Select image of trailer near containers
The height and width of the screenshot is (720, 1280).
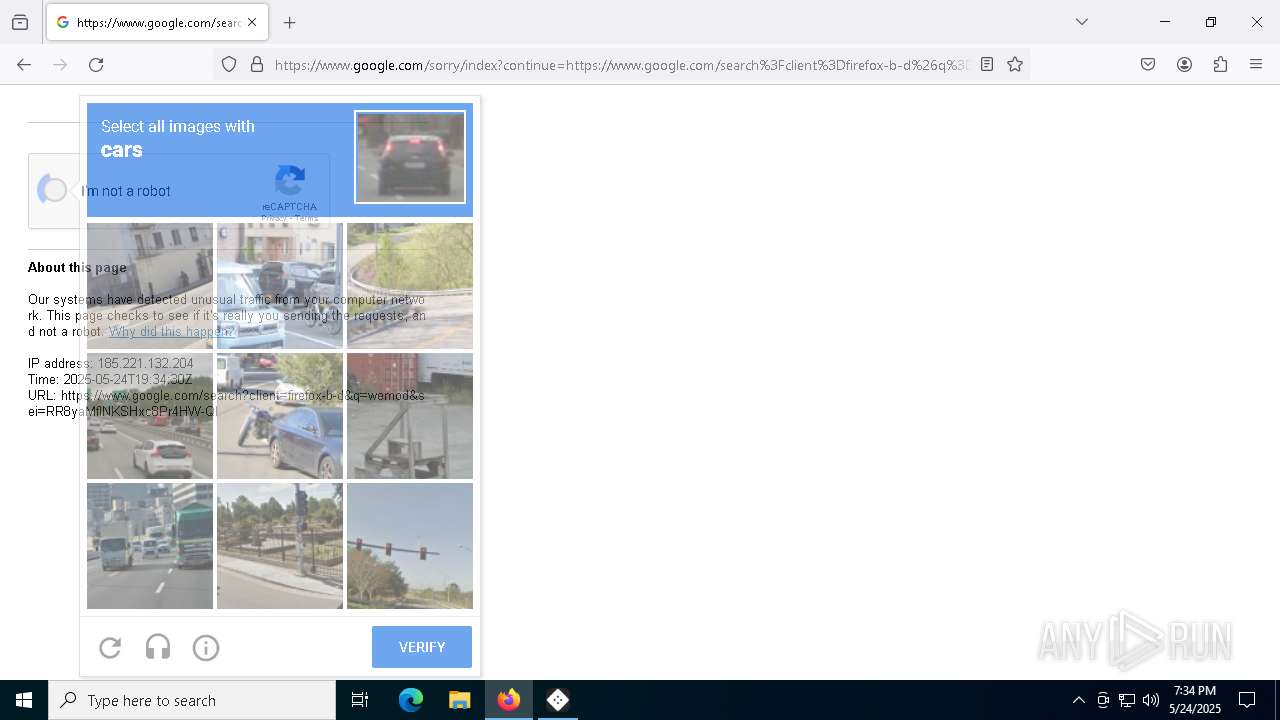coord(410,416)
